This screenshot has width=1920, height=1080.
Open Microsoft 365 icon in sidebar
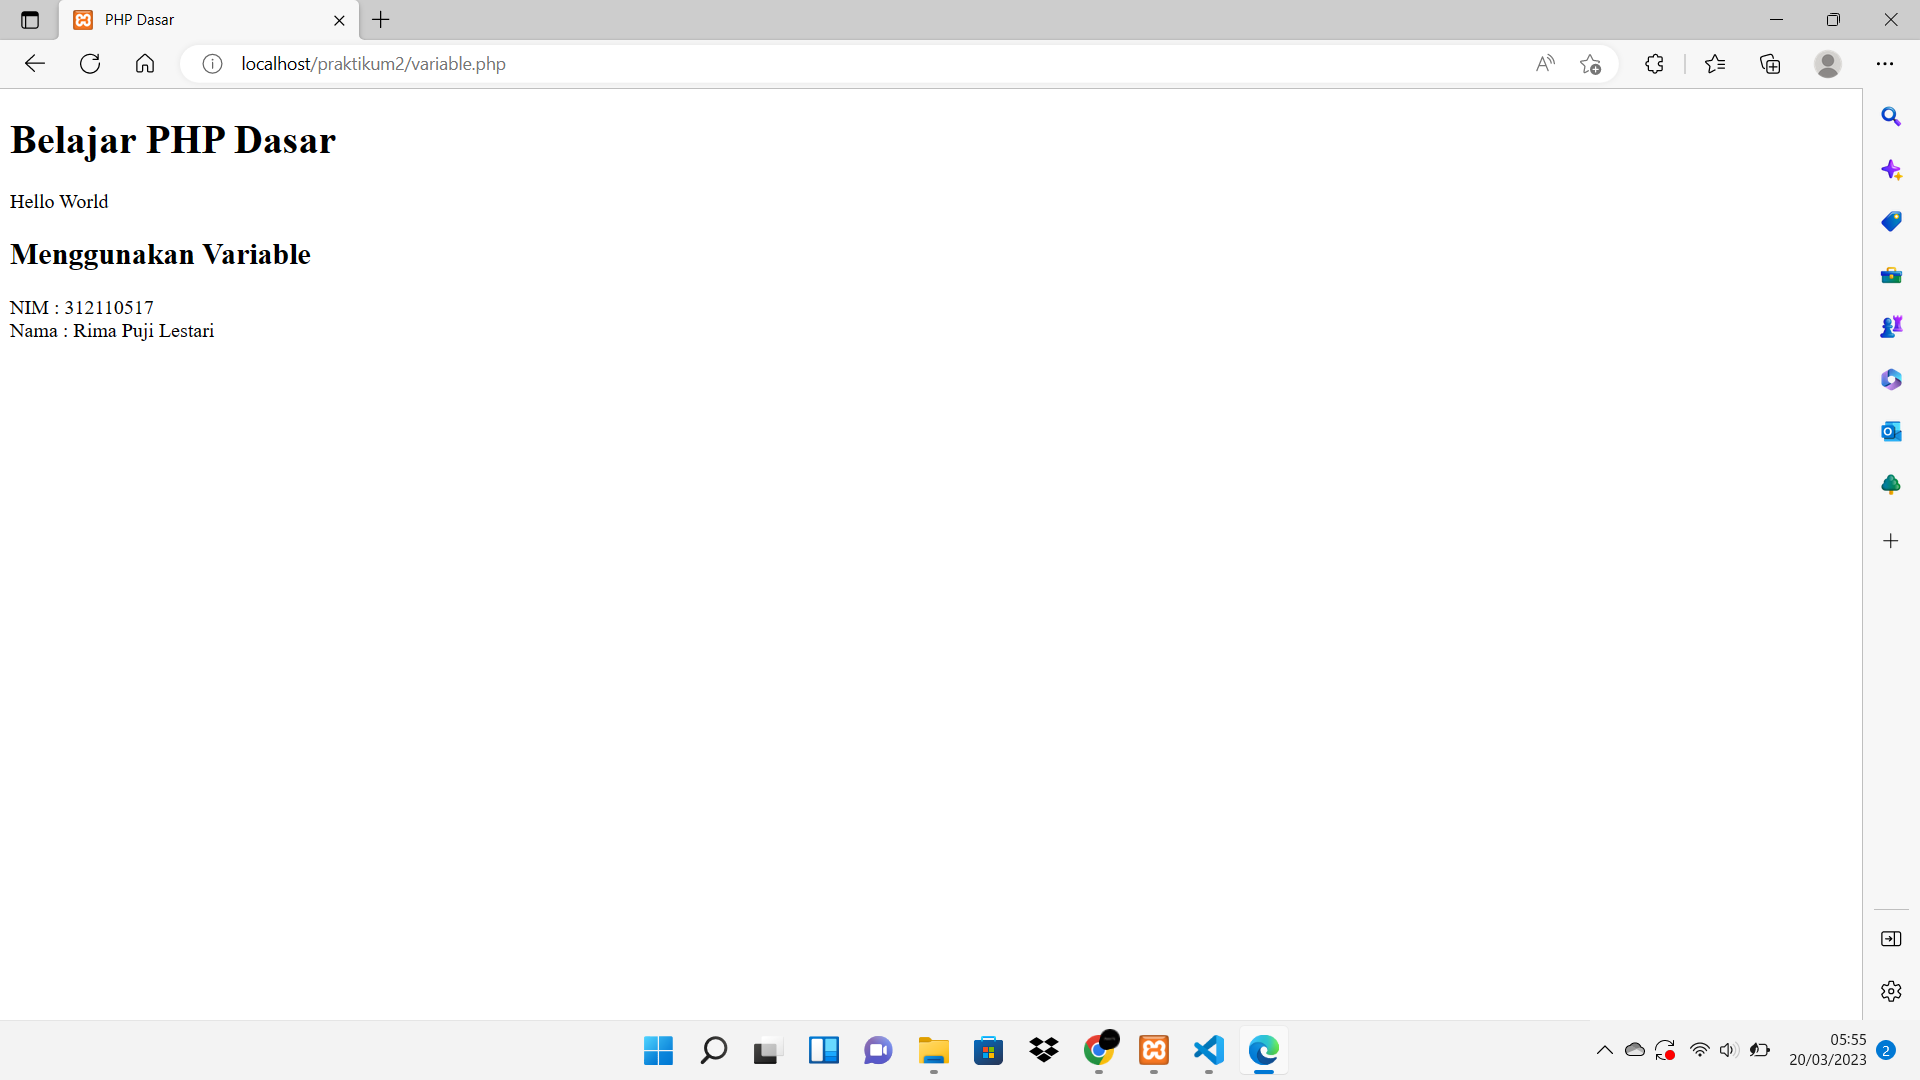[1890, 379]
